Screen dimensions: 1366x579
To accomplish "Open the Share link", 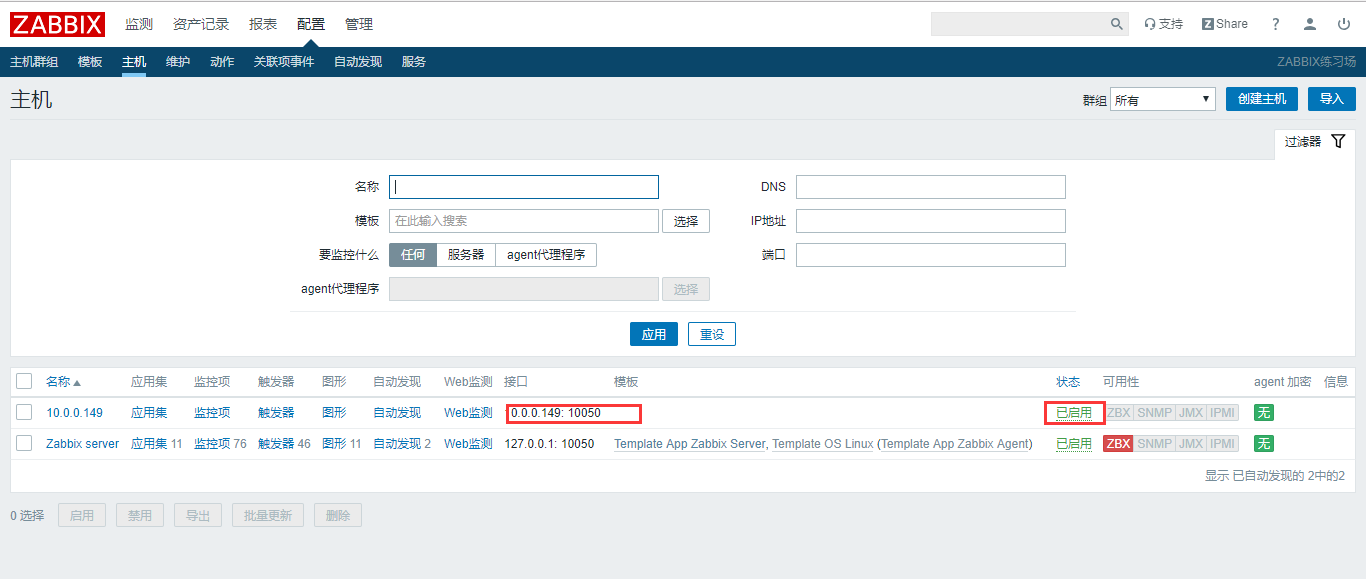I will coord(1225,24).
